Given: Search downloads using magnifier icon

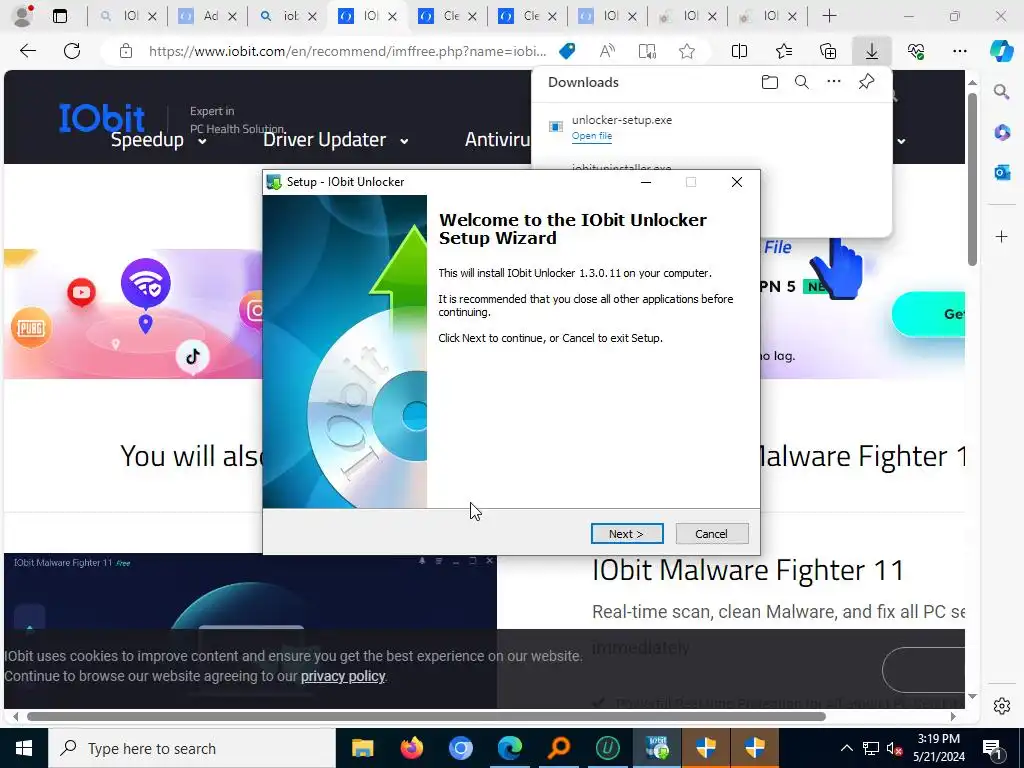Looking at the screenshot, I should point(802,82).
